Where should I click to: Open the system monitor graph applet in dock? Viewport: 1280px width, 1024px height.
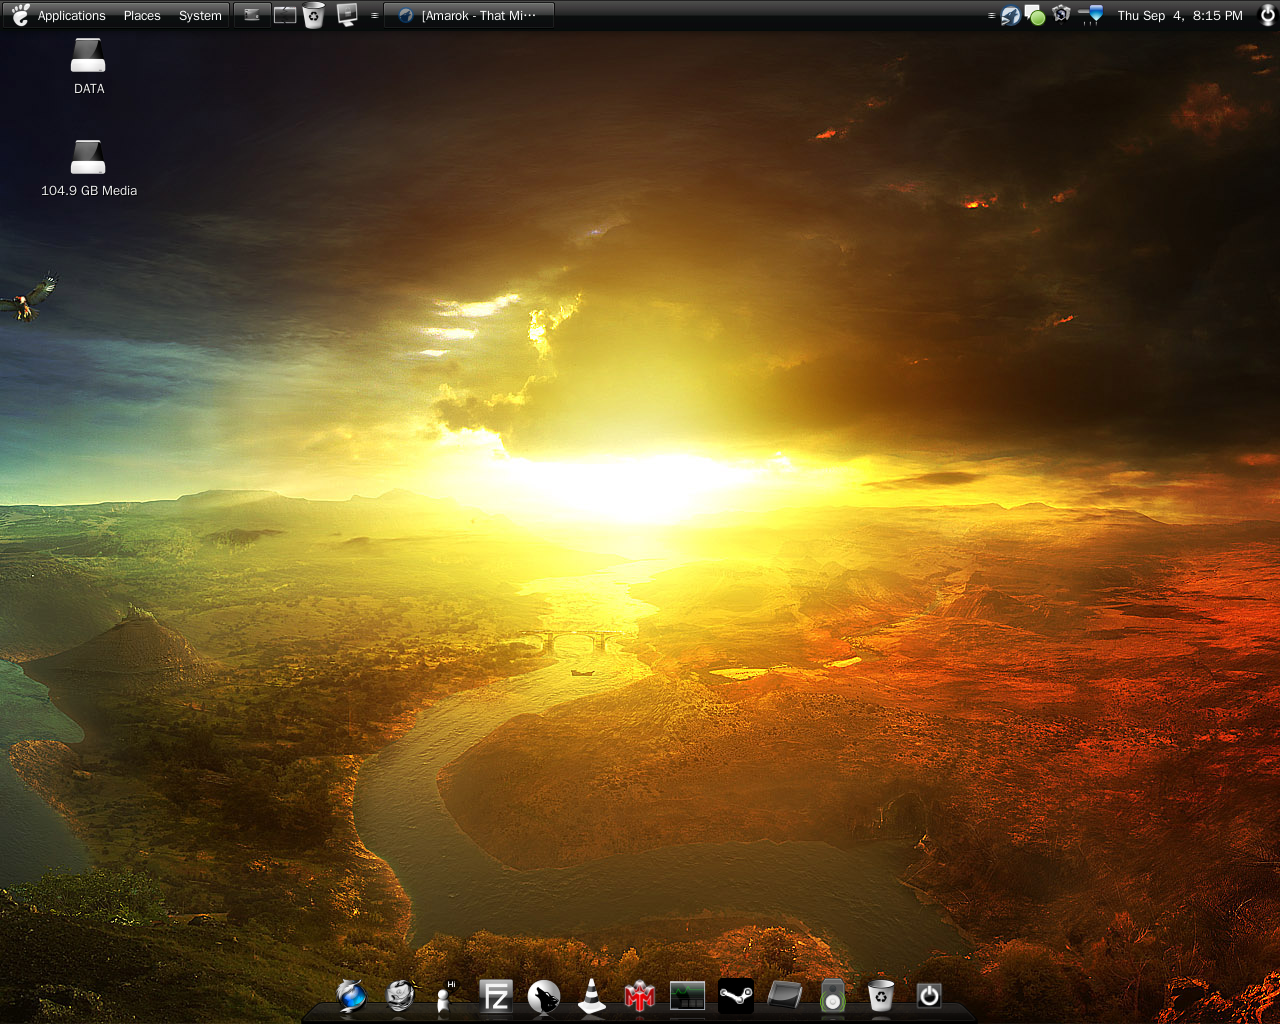pyautogui.click(x=687, y=995)
